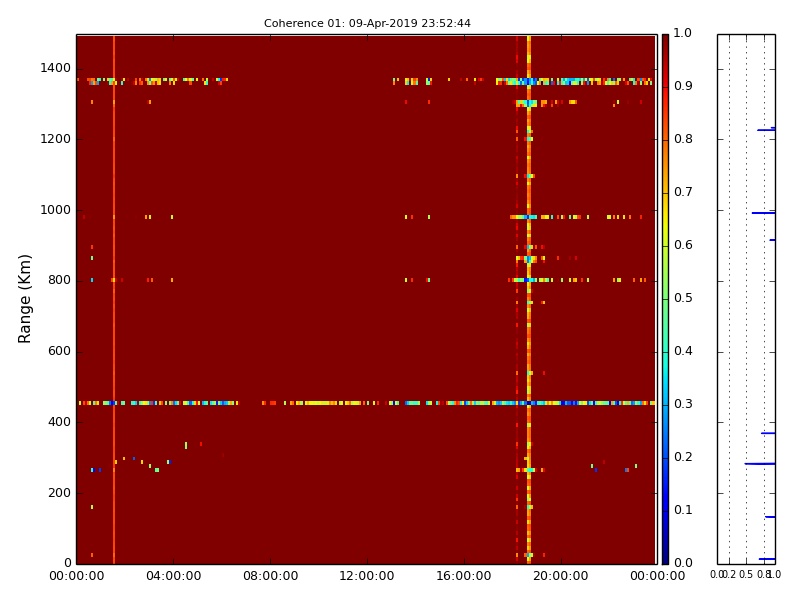Click the 1000 range tick label

[x=56, y=210]
